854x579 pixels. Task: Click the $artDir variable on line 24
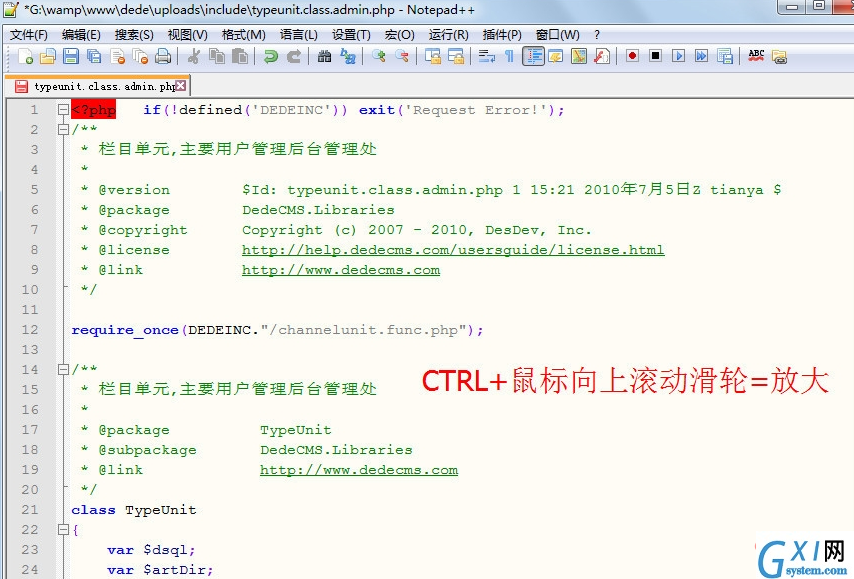(174, 570)
